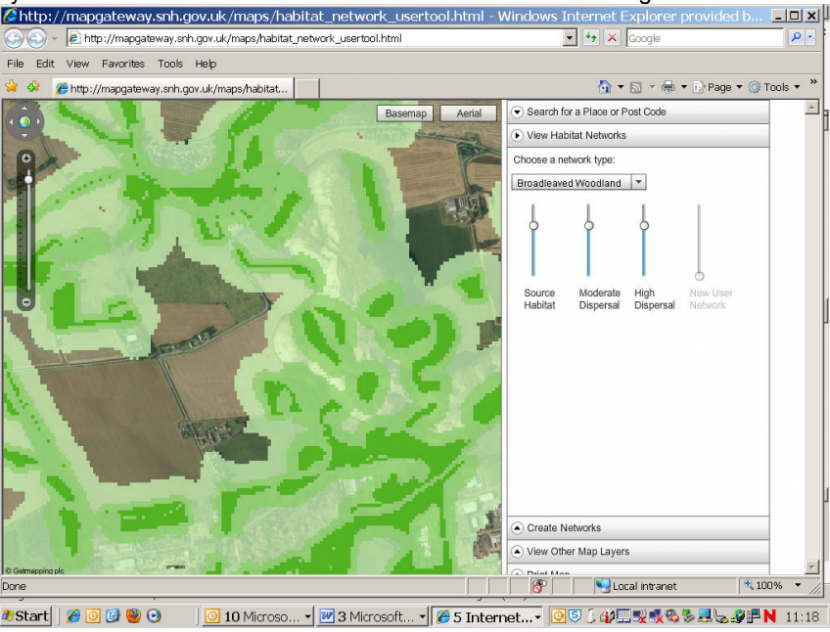830x632 pixels.
Task: Open the View menu
Action: (x=78, y=64)
